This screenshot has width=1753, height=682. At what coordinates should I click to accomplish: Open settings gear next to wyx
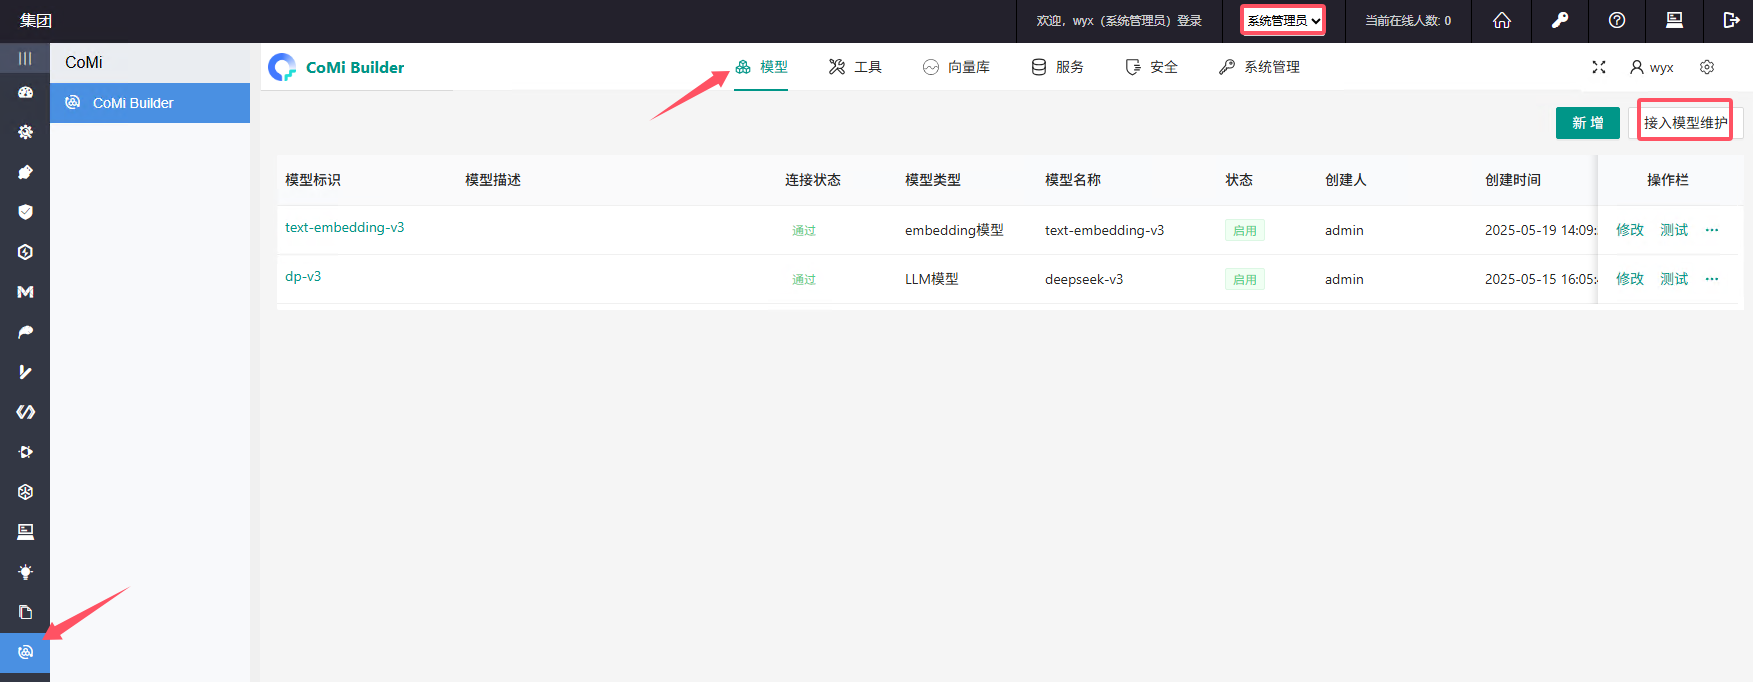tap(1707, 67)
